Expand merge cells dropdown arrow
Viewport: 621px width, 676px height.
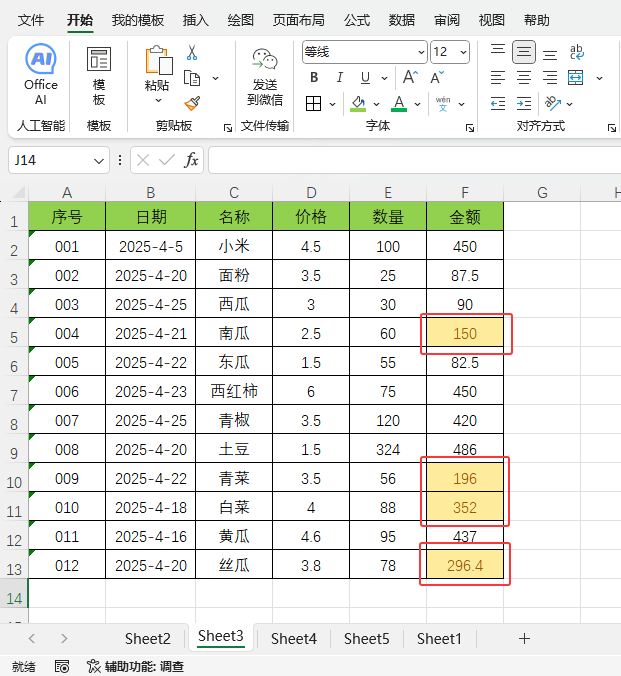(x=599, y=78)
